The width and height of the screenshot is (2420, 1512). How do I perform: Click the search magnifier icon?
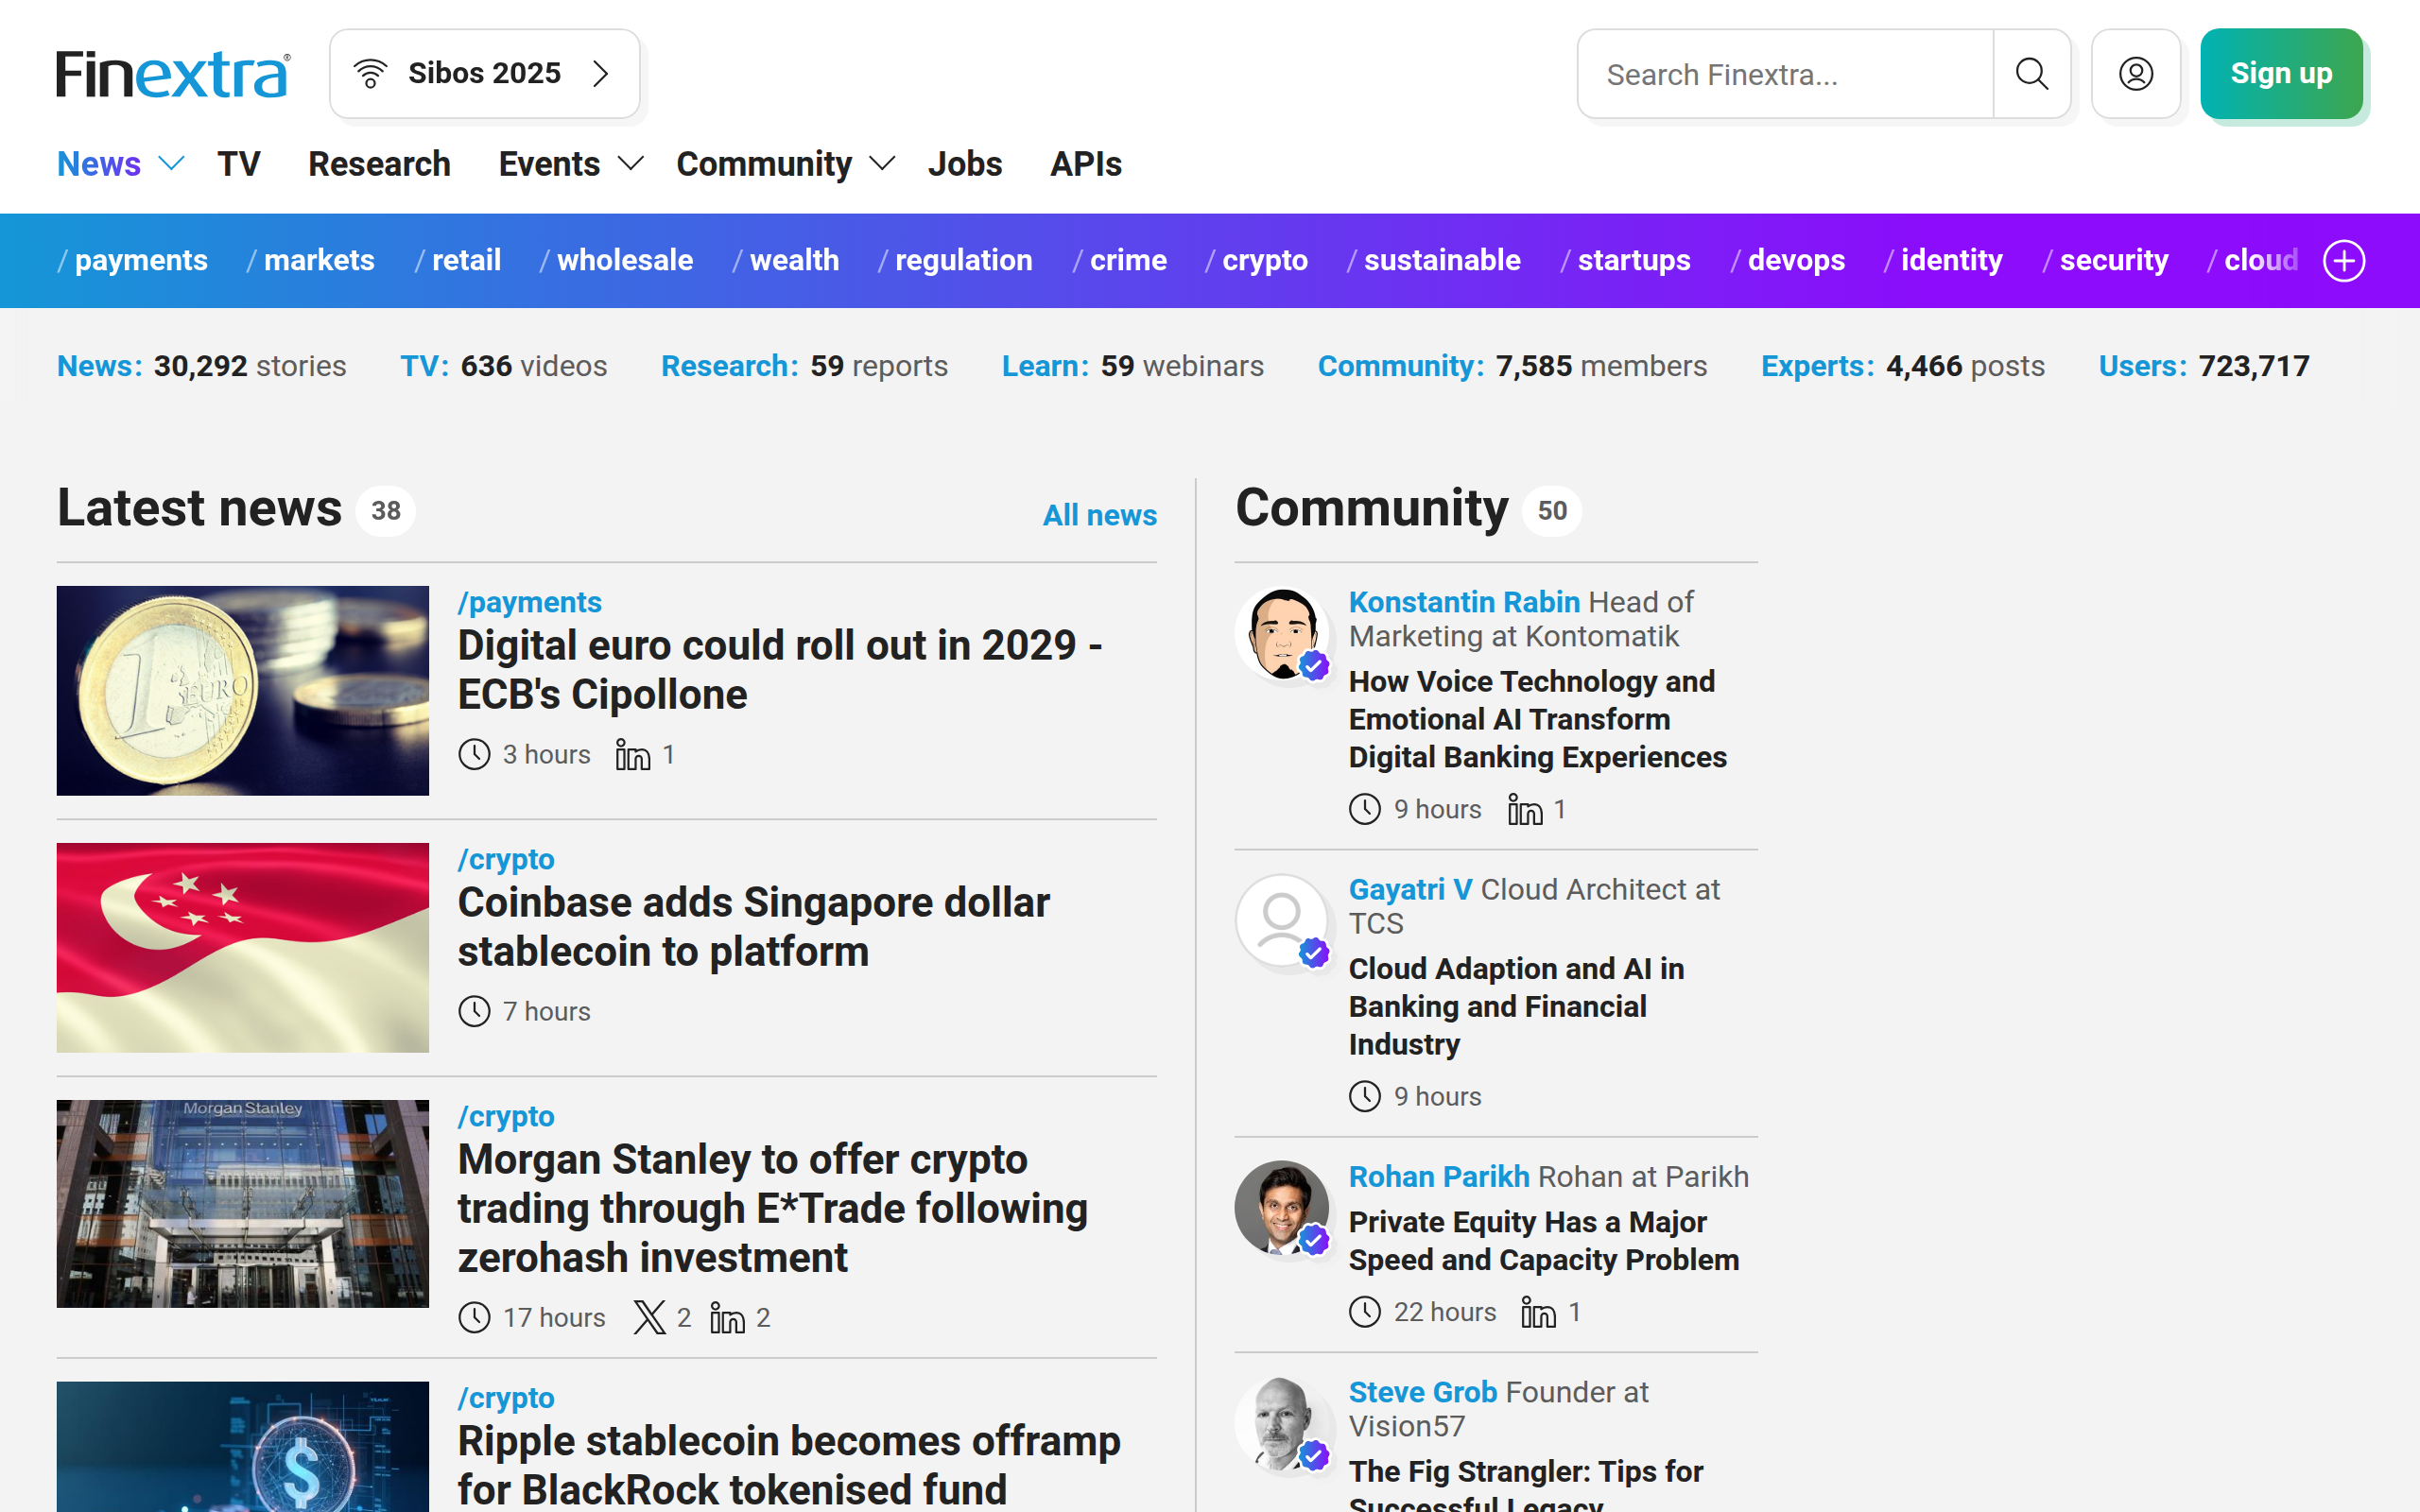2031,74
